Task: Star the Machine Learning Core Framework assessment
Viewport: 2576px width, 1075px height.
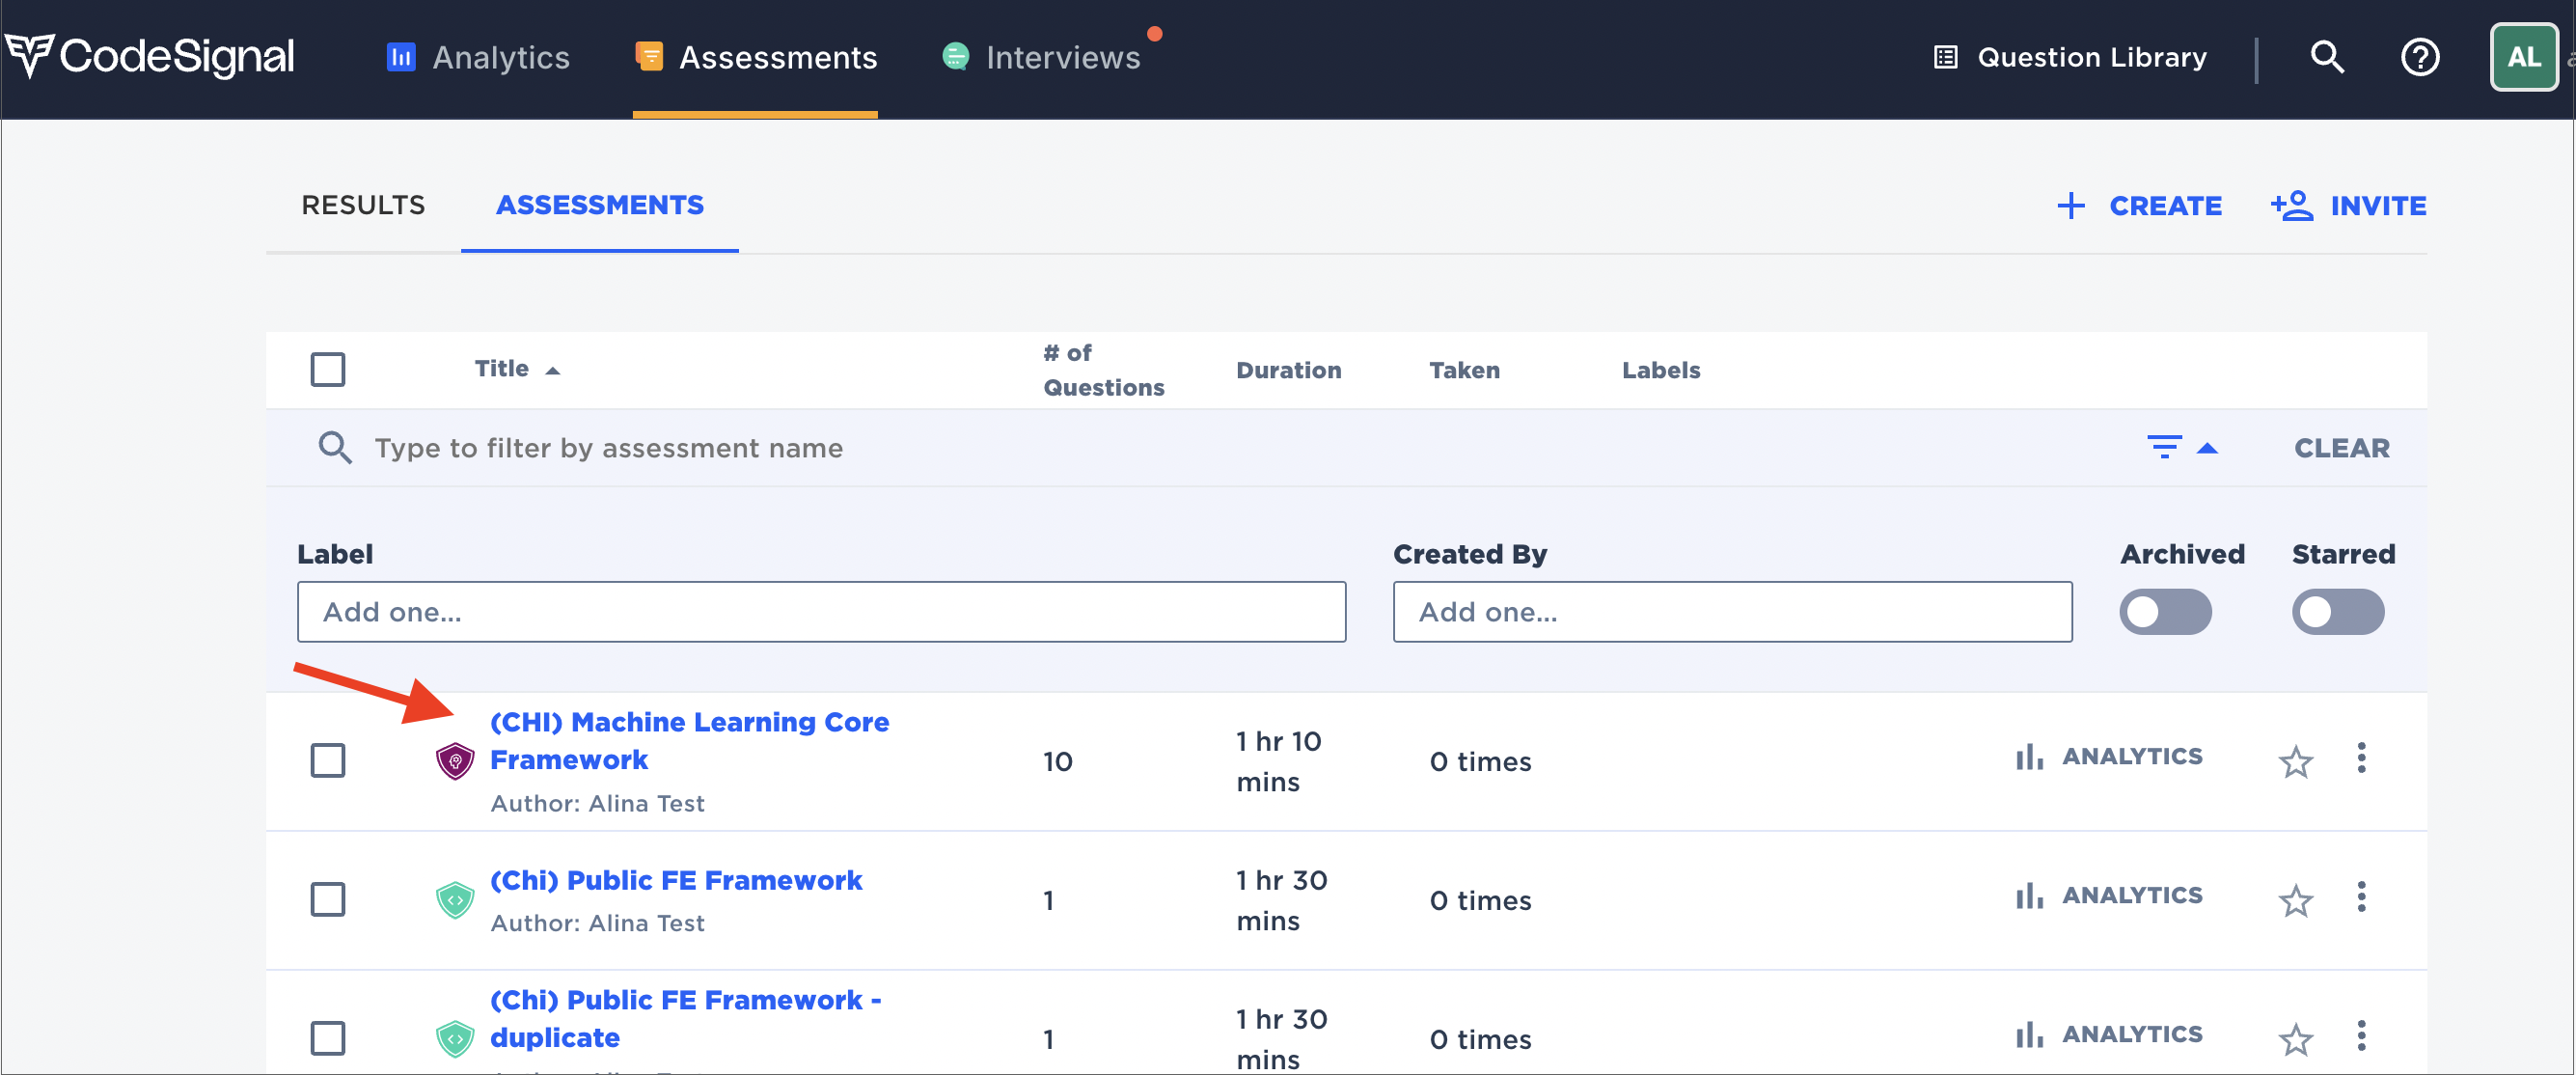Action: (2295, 762)
